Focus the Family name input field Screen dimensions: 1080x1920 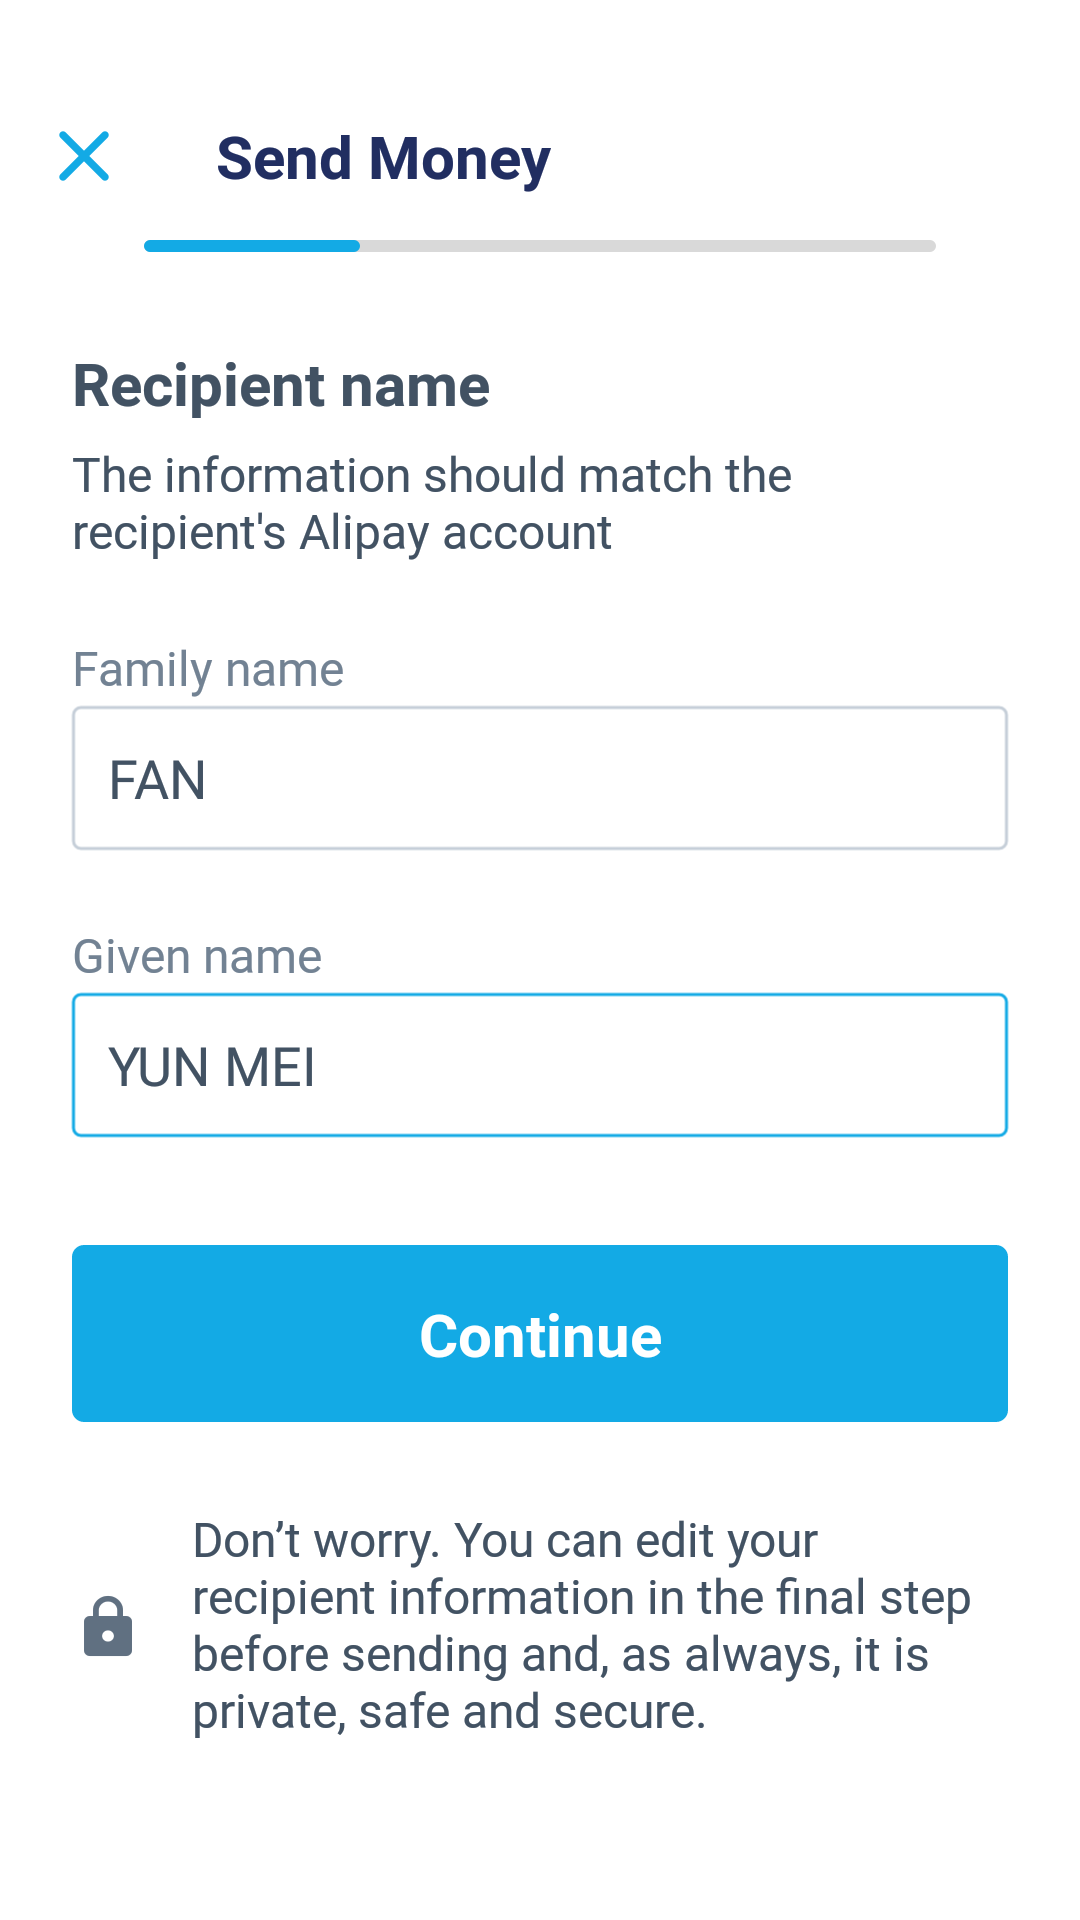tap(540, 778)
